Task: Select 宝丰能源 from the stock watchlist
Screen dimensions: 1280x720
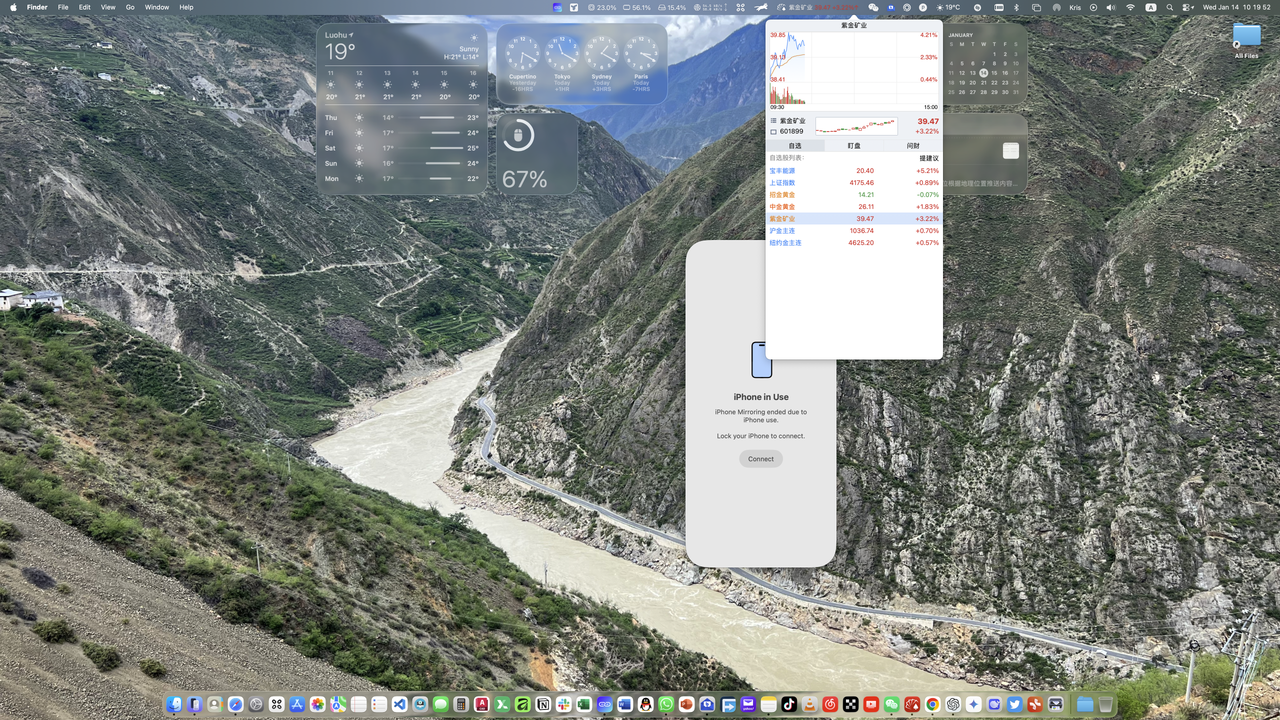Action: [x=783, y=171]
